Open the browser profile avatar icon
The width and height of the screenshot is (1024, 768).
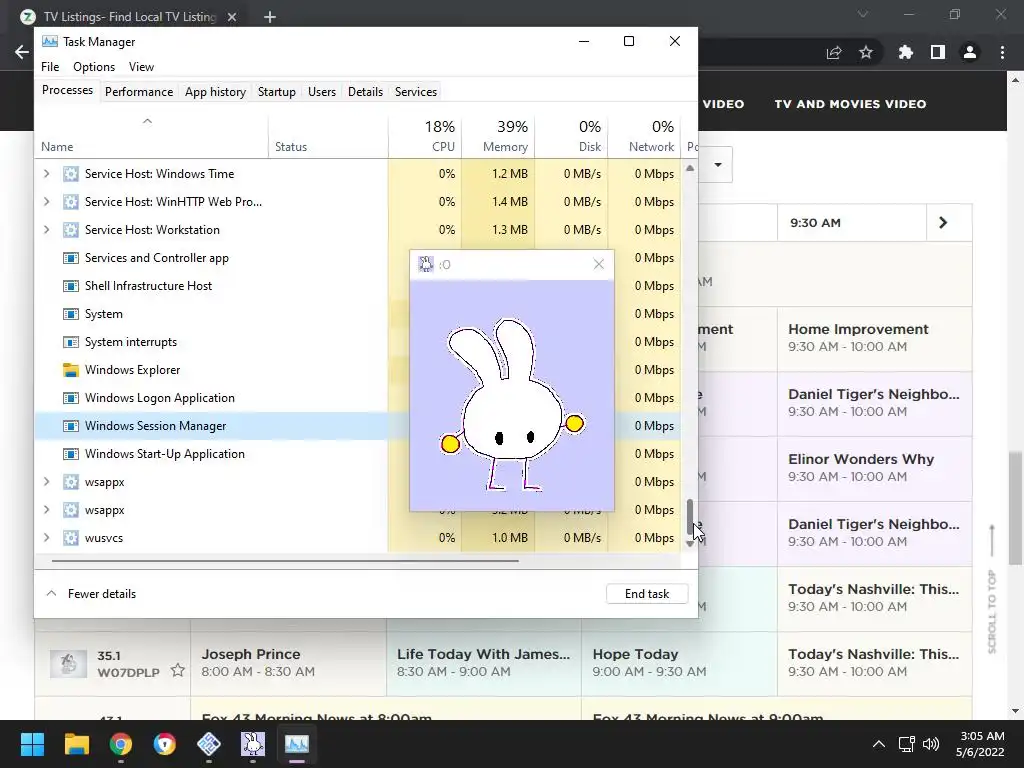(x=970, y=52)
